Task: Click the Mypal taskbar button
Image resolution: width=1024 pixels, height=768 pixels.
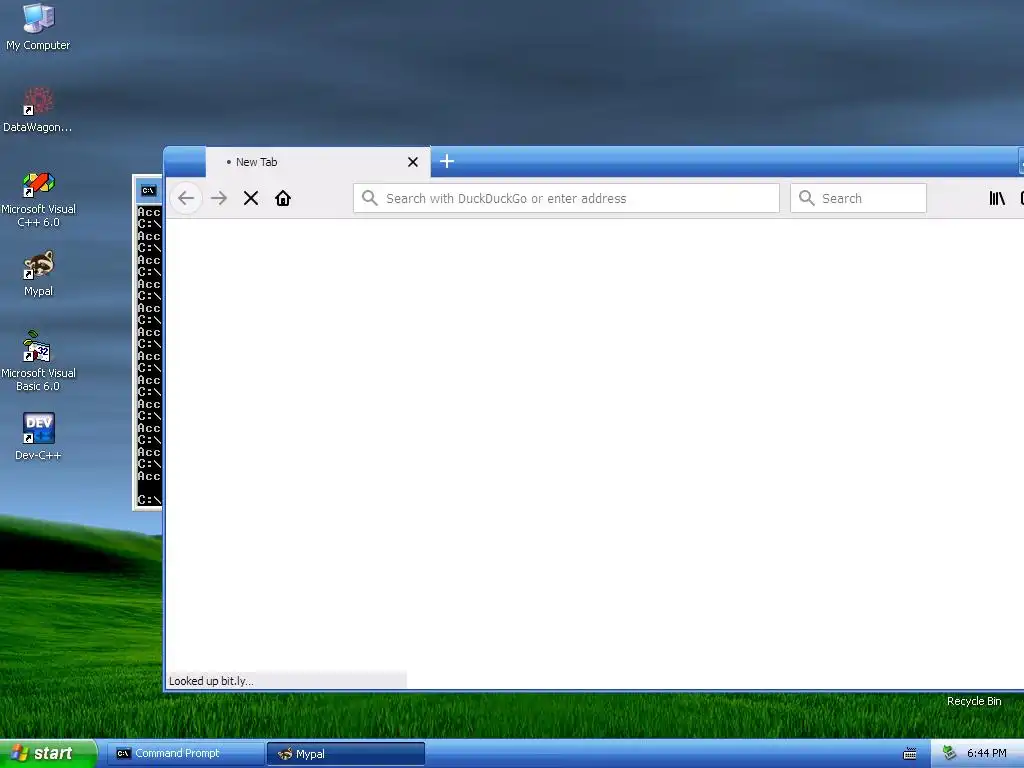Action: coord(346,754)
